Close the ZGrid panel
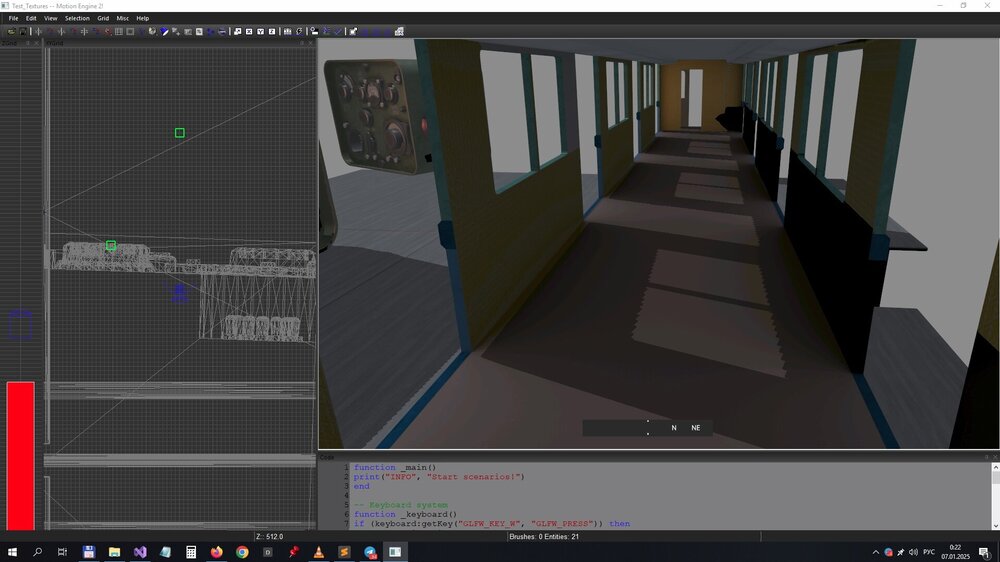This screenshot has height=562, width=1000. pyautogui.click(x=36, y=43)
